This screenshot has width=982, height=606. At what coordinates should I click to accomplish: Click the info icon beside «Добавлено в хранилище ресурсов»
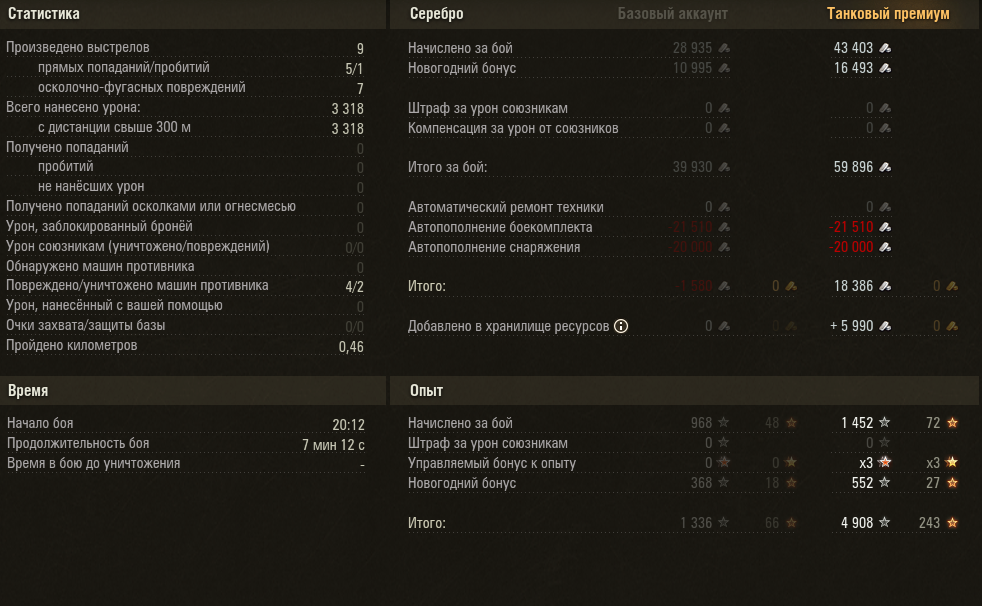[621, 326]
